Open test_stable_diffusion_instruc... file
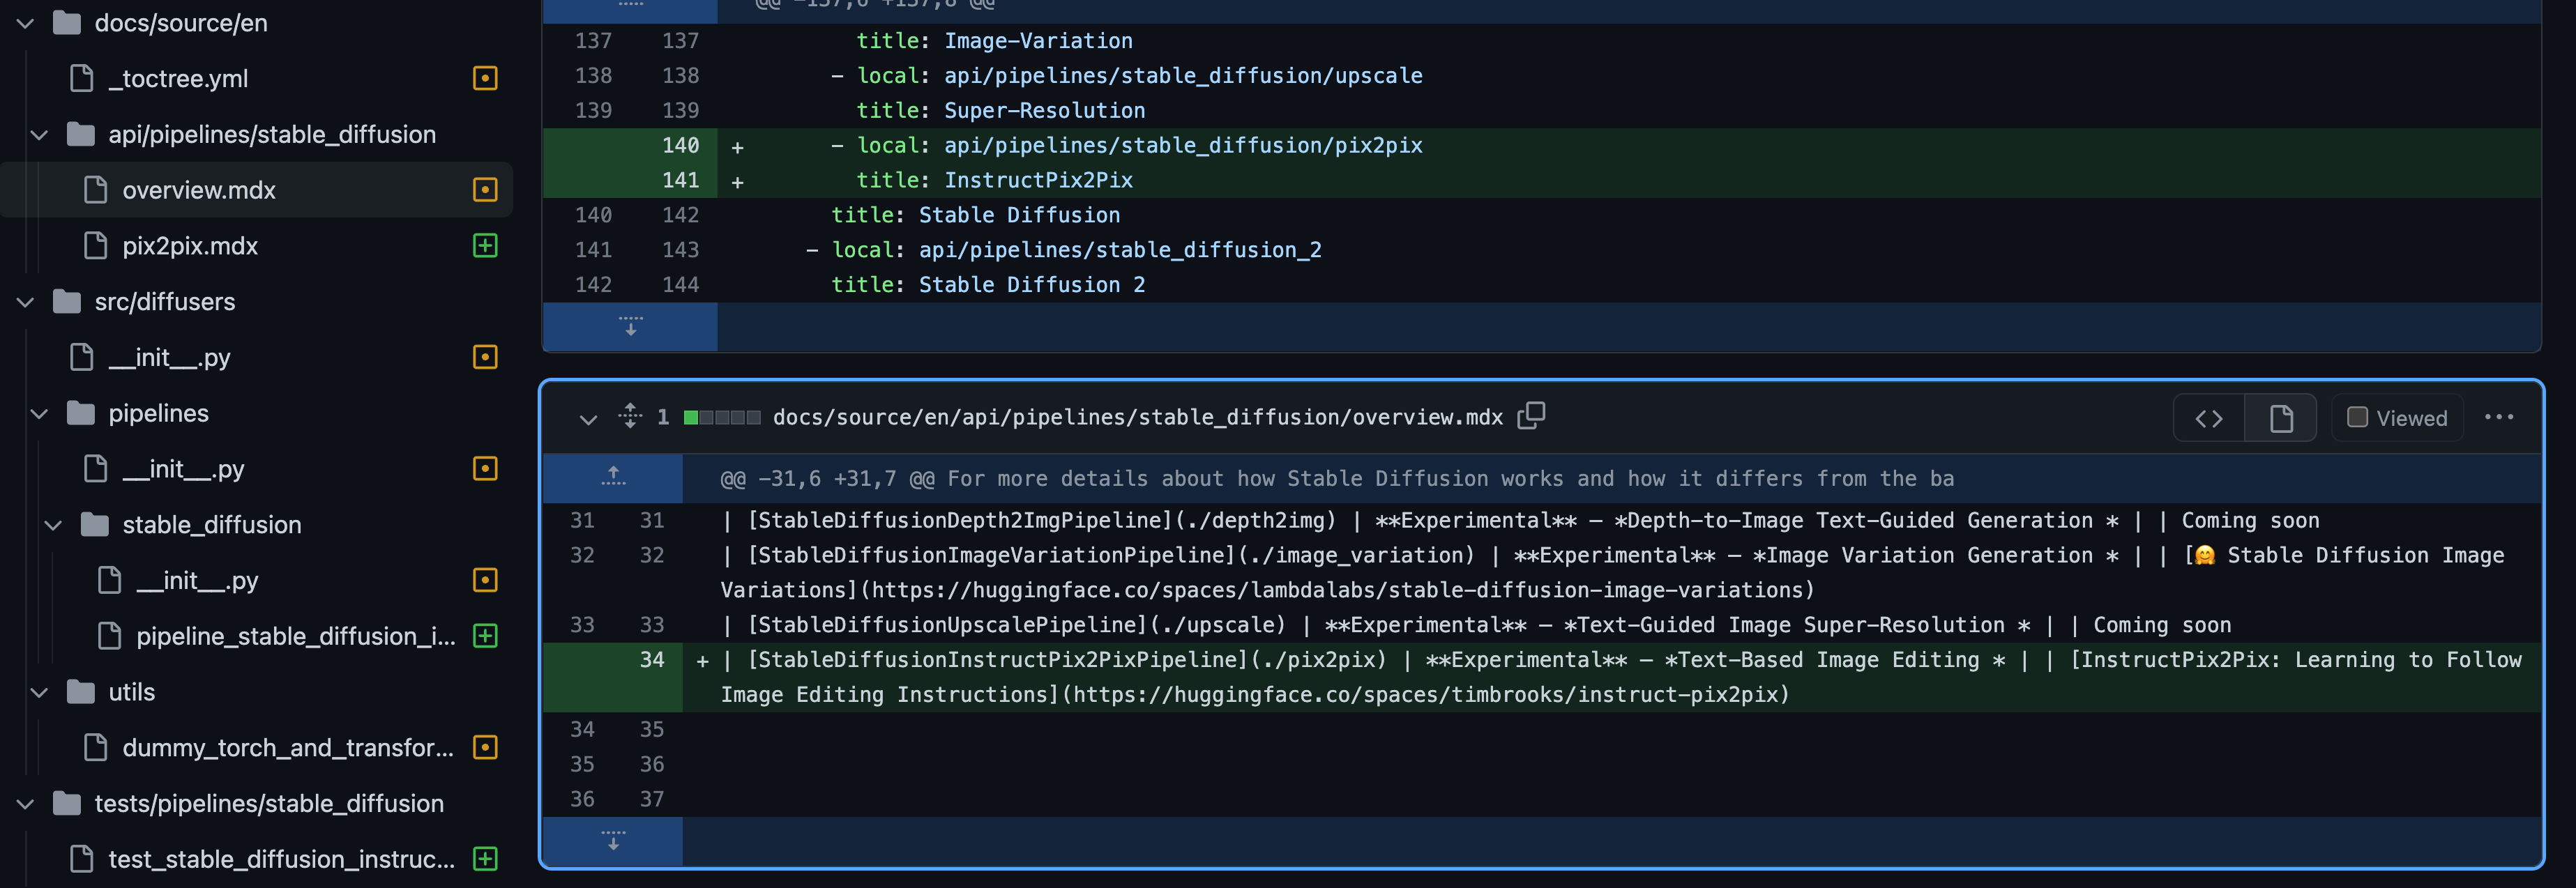This screenshot has height=888, width=2576. tap(280, 859)
